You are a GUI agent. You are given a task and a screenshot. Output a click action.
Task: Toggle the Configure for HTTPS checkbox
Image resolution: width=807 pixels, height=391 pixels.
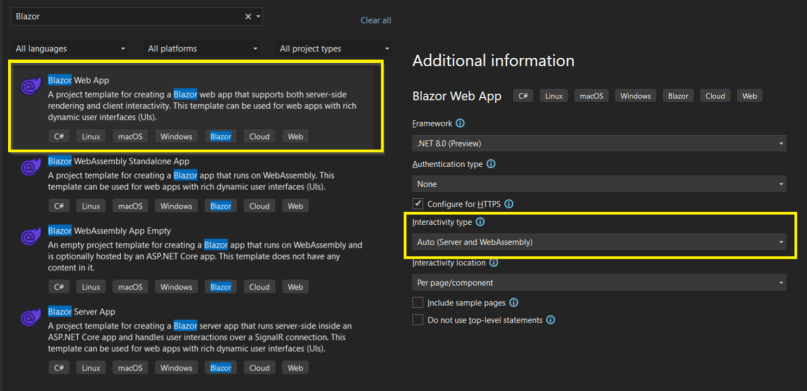417,204
